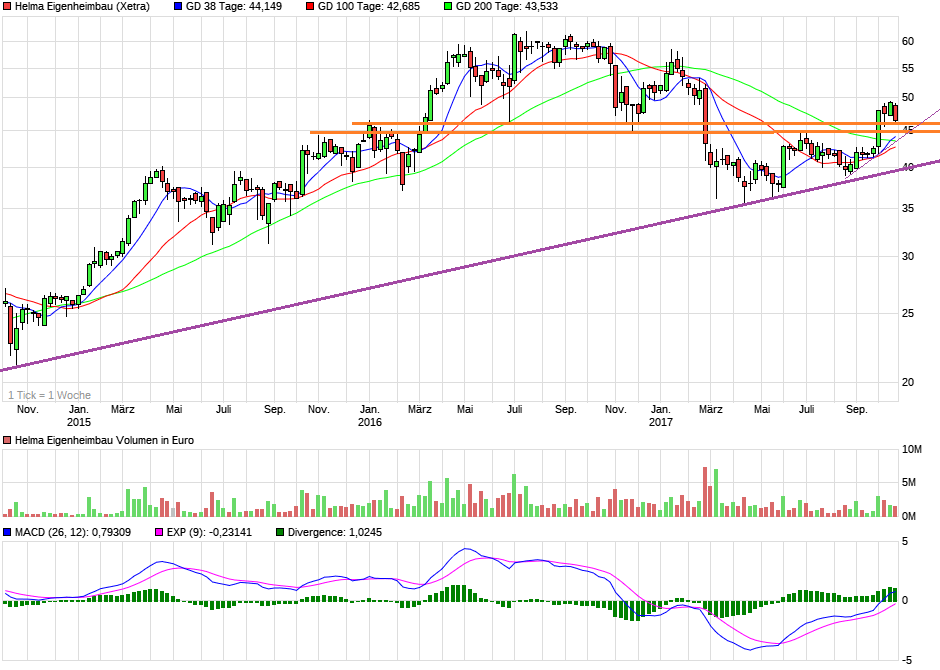This screenshot has height=670, width=940.
Task: Click the 'Helma Eigenheimbau Volumen in Euro' label
Action: tap(104, 440)
